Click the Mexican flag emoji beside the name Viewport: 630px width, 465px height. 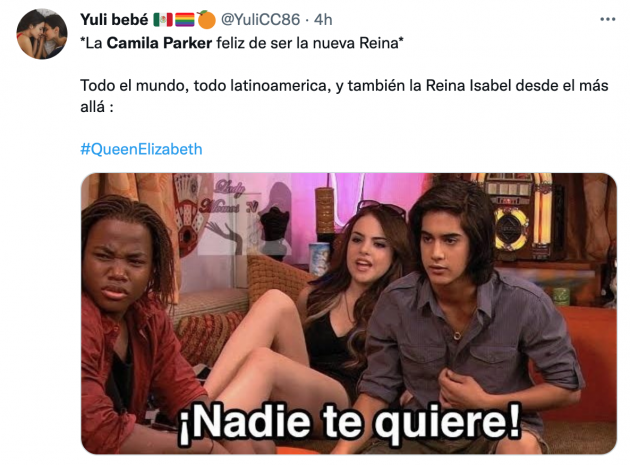tap(163, 20)
